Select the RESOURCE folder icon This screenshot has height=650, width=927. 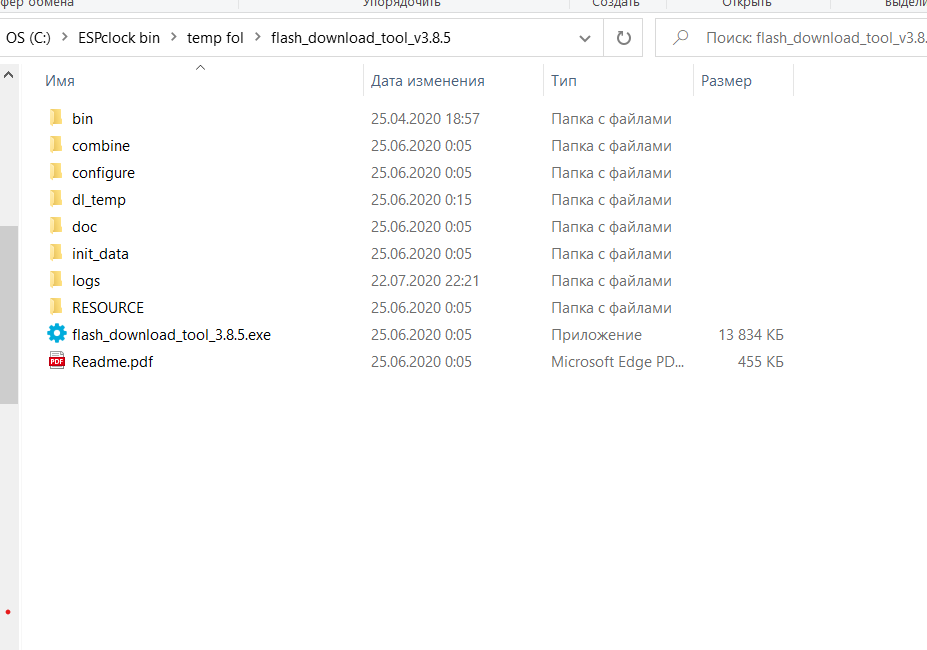[x=56, y=307]
